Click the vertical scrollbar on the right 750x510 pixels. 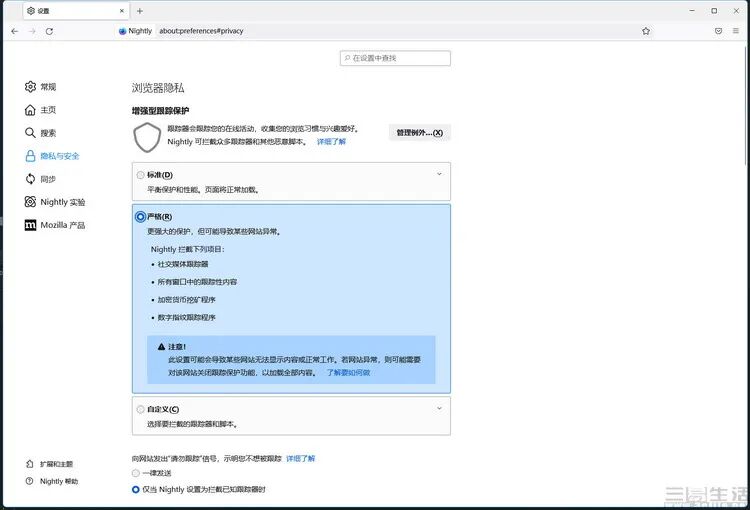point(747,105)
